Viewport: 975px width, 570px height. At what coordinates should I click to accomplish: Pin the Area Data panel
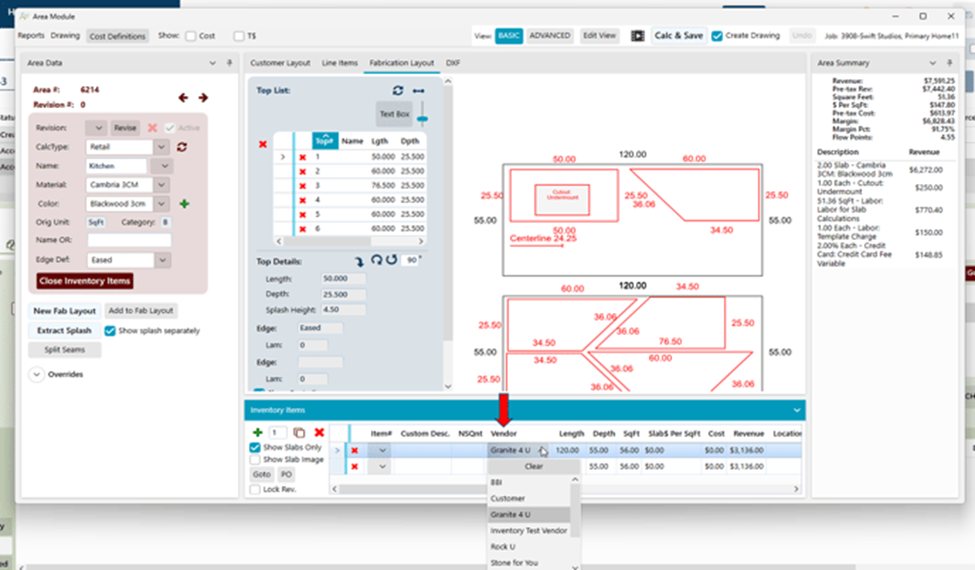tap(229, 63)
